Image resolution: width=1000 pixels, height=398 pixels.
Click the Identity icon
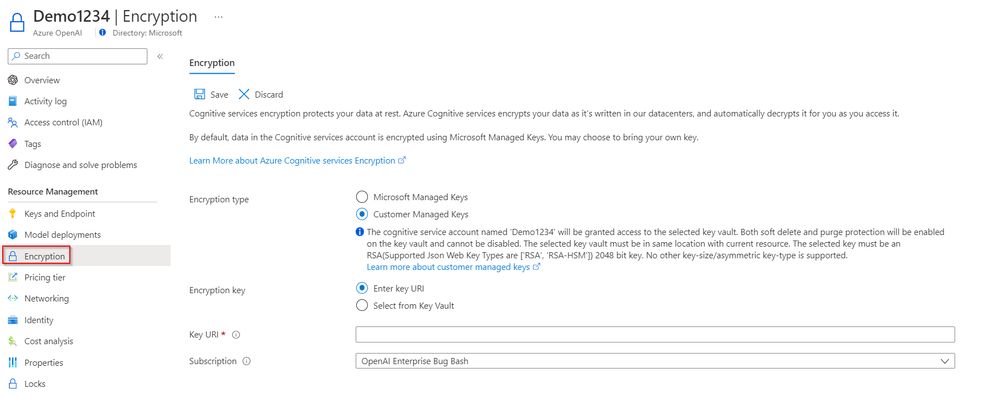click(x=13, y=320)
